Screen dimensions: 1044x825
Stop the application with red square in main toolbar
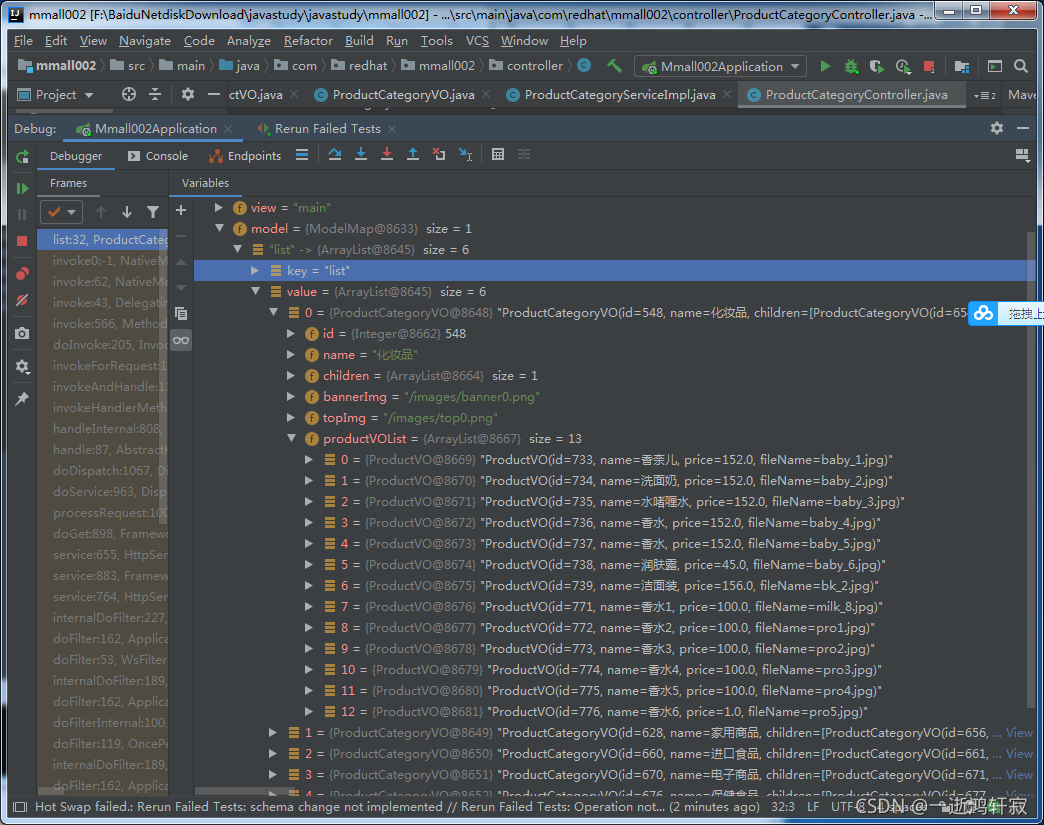pos(929,66)
